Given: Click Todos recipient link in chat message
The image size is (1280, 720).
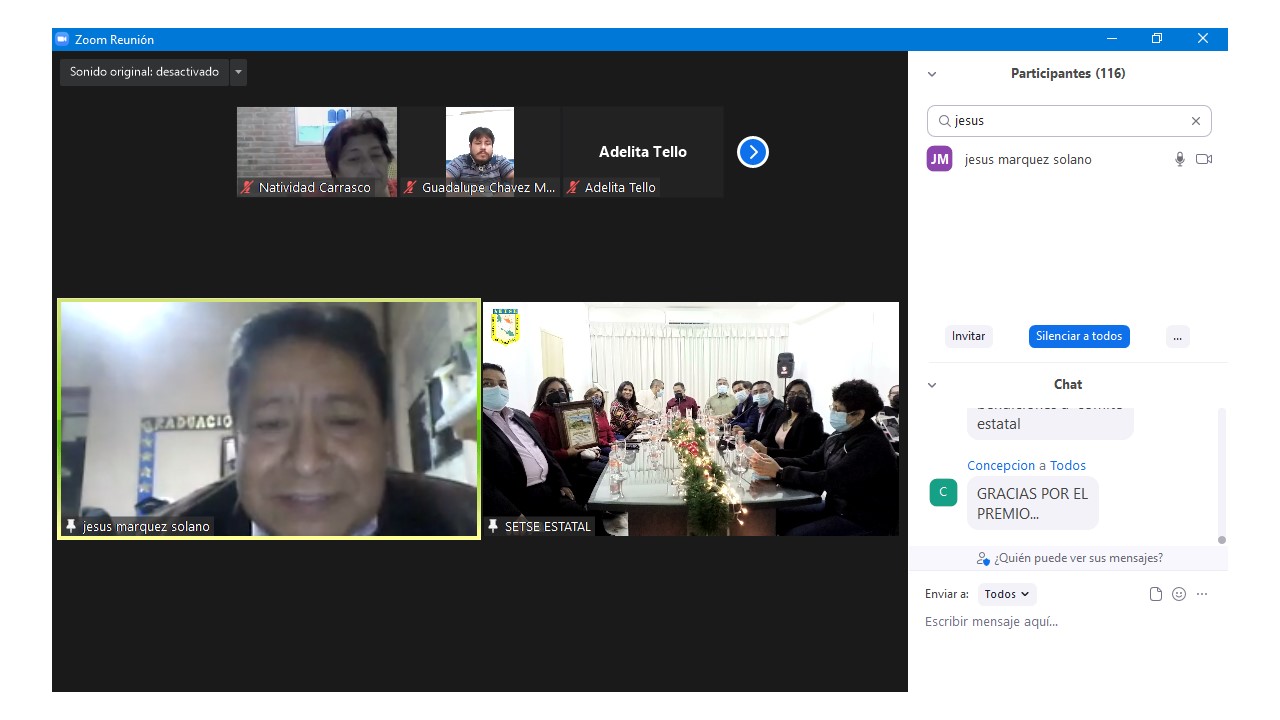Looking at the screenshot, I should 1068,465.
